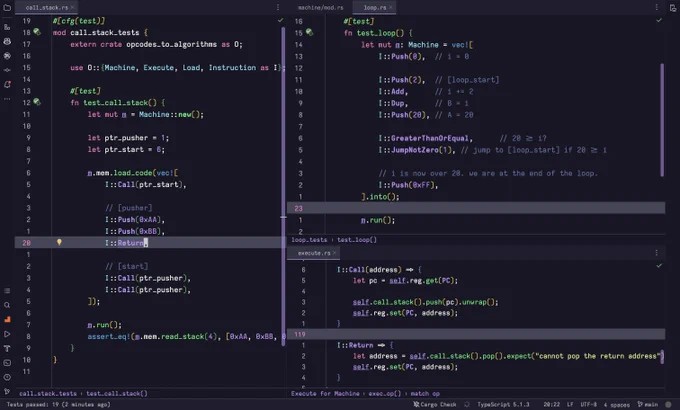This screenshot has height=410, width=680.
Task: Show quick-fix lightbulb on I::Return line
Action: pyautogui.click(x=59, y=242)
